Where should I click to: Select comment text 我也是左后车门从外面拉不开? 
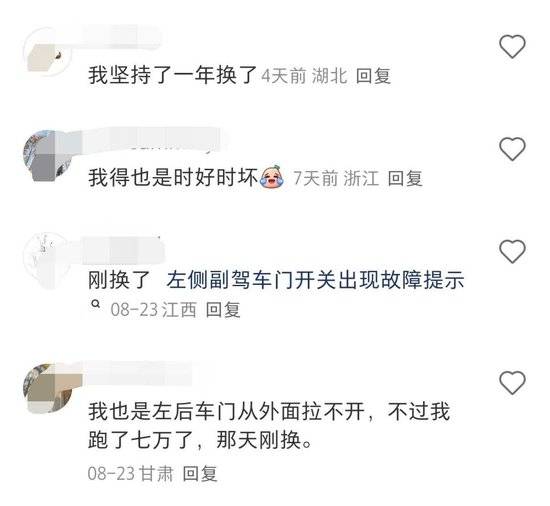(x=226, y=411)
